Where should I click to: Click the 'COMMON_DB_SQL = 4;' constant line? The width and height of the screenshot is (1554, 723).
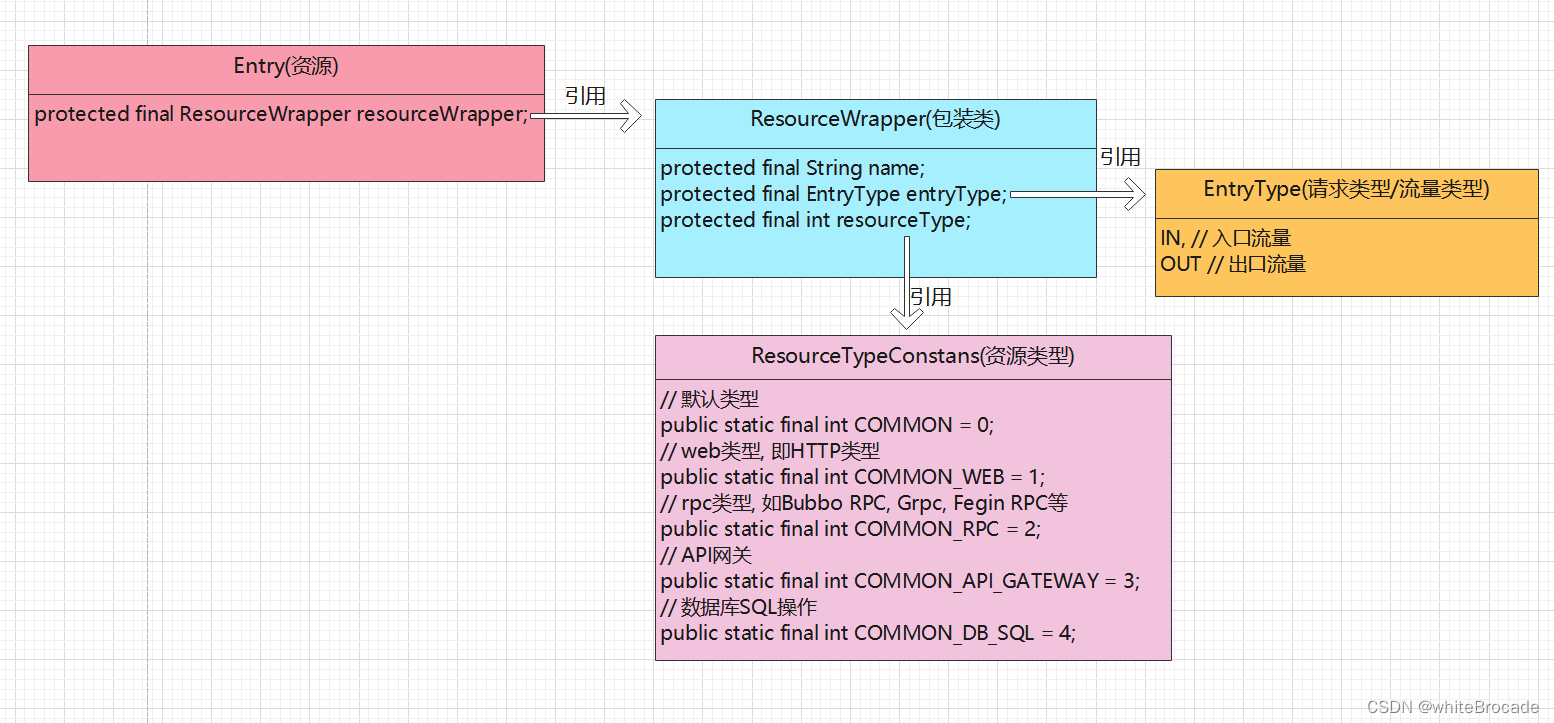(868, 633)
